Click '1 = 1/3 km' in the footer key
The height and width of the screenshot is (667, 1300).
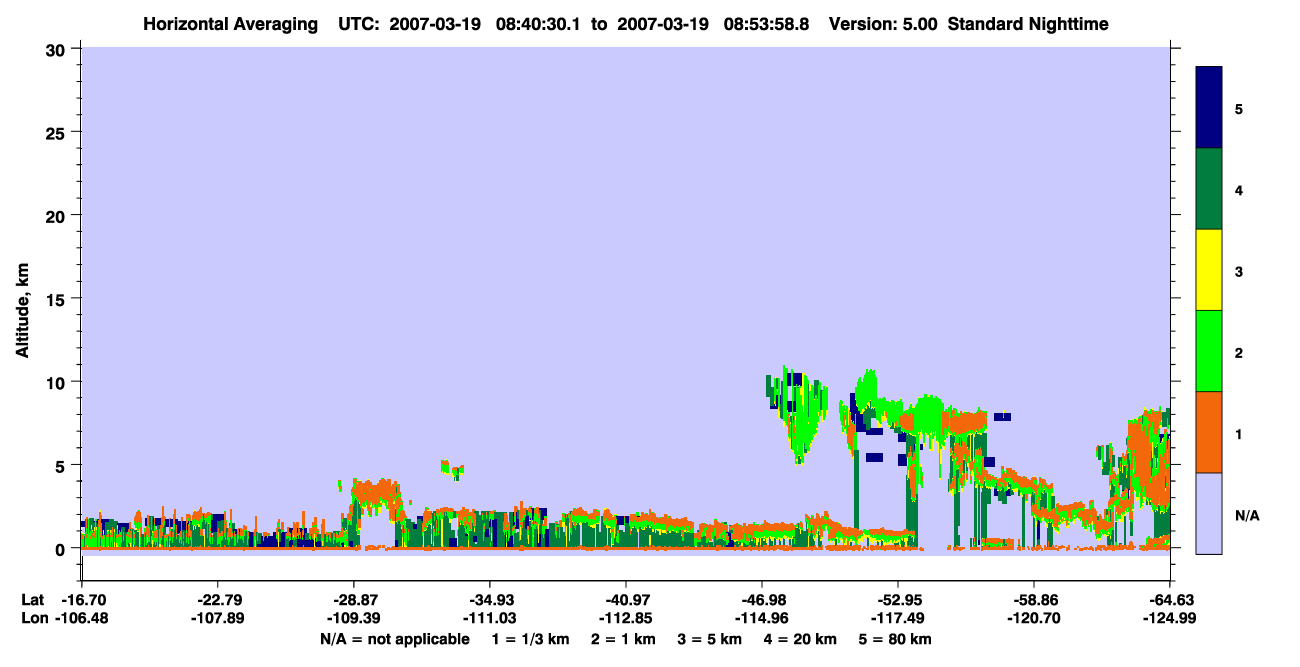point(530,639)
